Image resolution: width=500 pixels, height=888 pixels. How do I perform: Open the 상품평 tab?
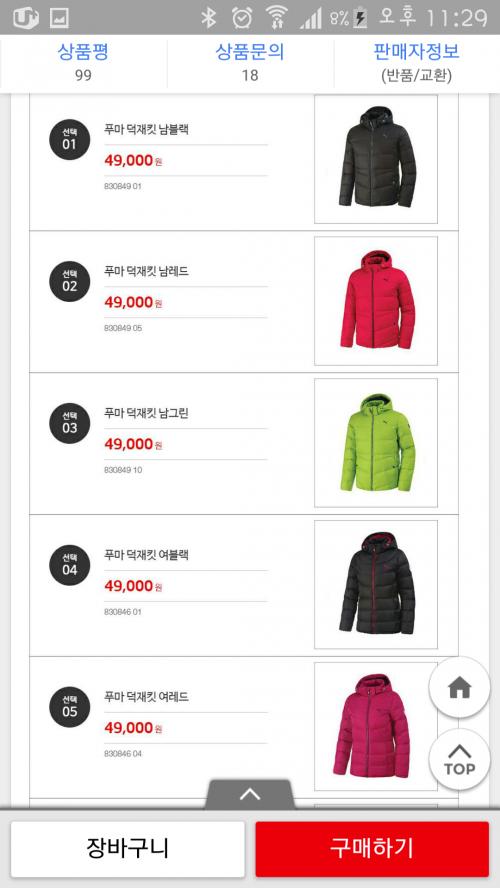click(83, 62)
